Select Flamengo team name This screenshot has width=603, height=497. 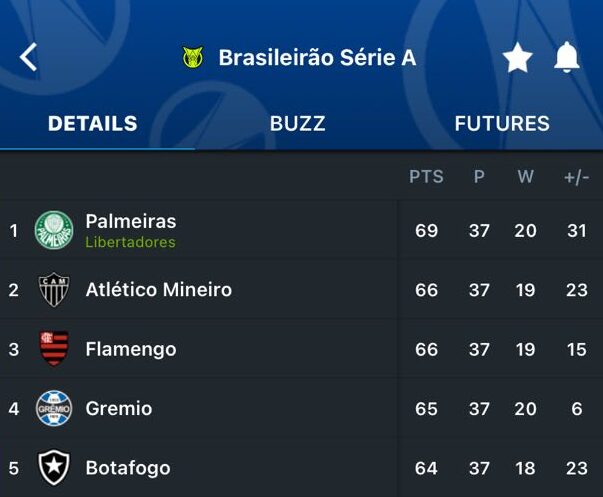[131, 349]
